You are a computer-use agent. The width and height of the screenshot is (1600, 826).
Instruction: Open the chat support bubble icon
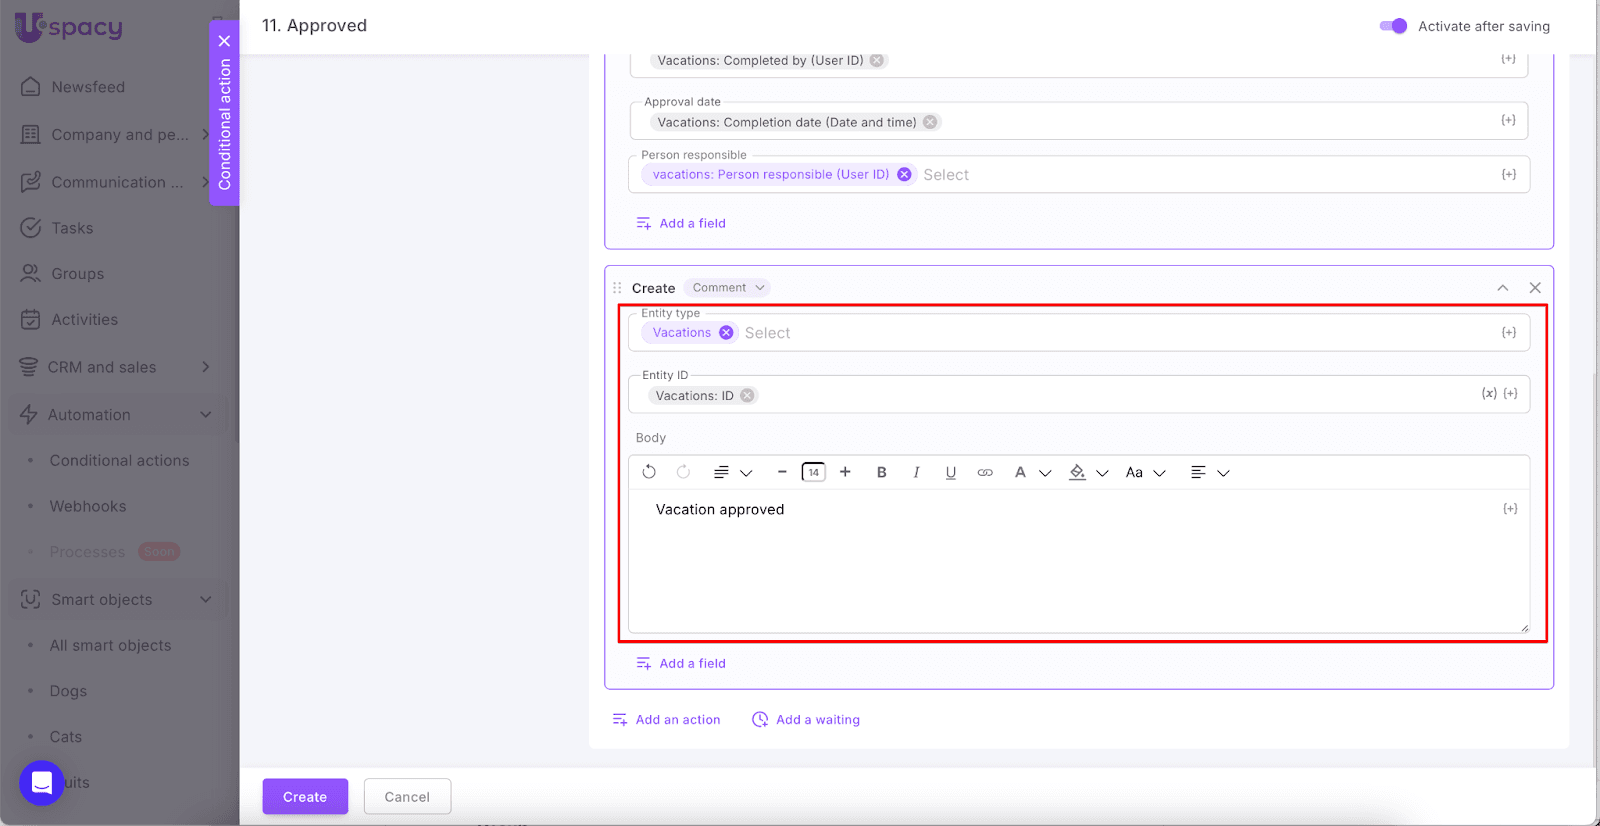click(42, 782)
